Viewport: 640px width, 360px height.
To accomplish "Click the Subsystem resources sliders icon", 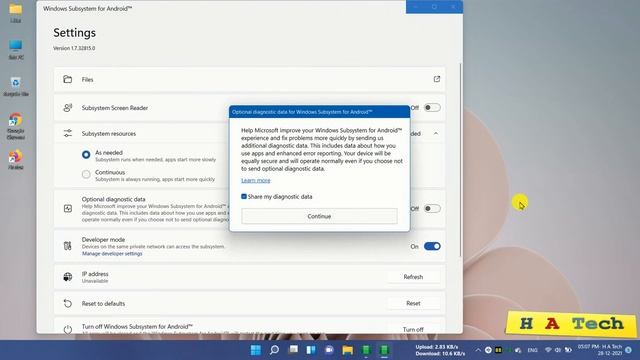I will tap(68, 133).
